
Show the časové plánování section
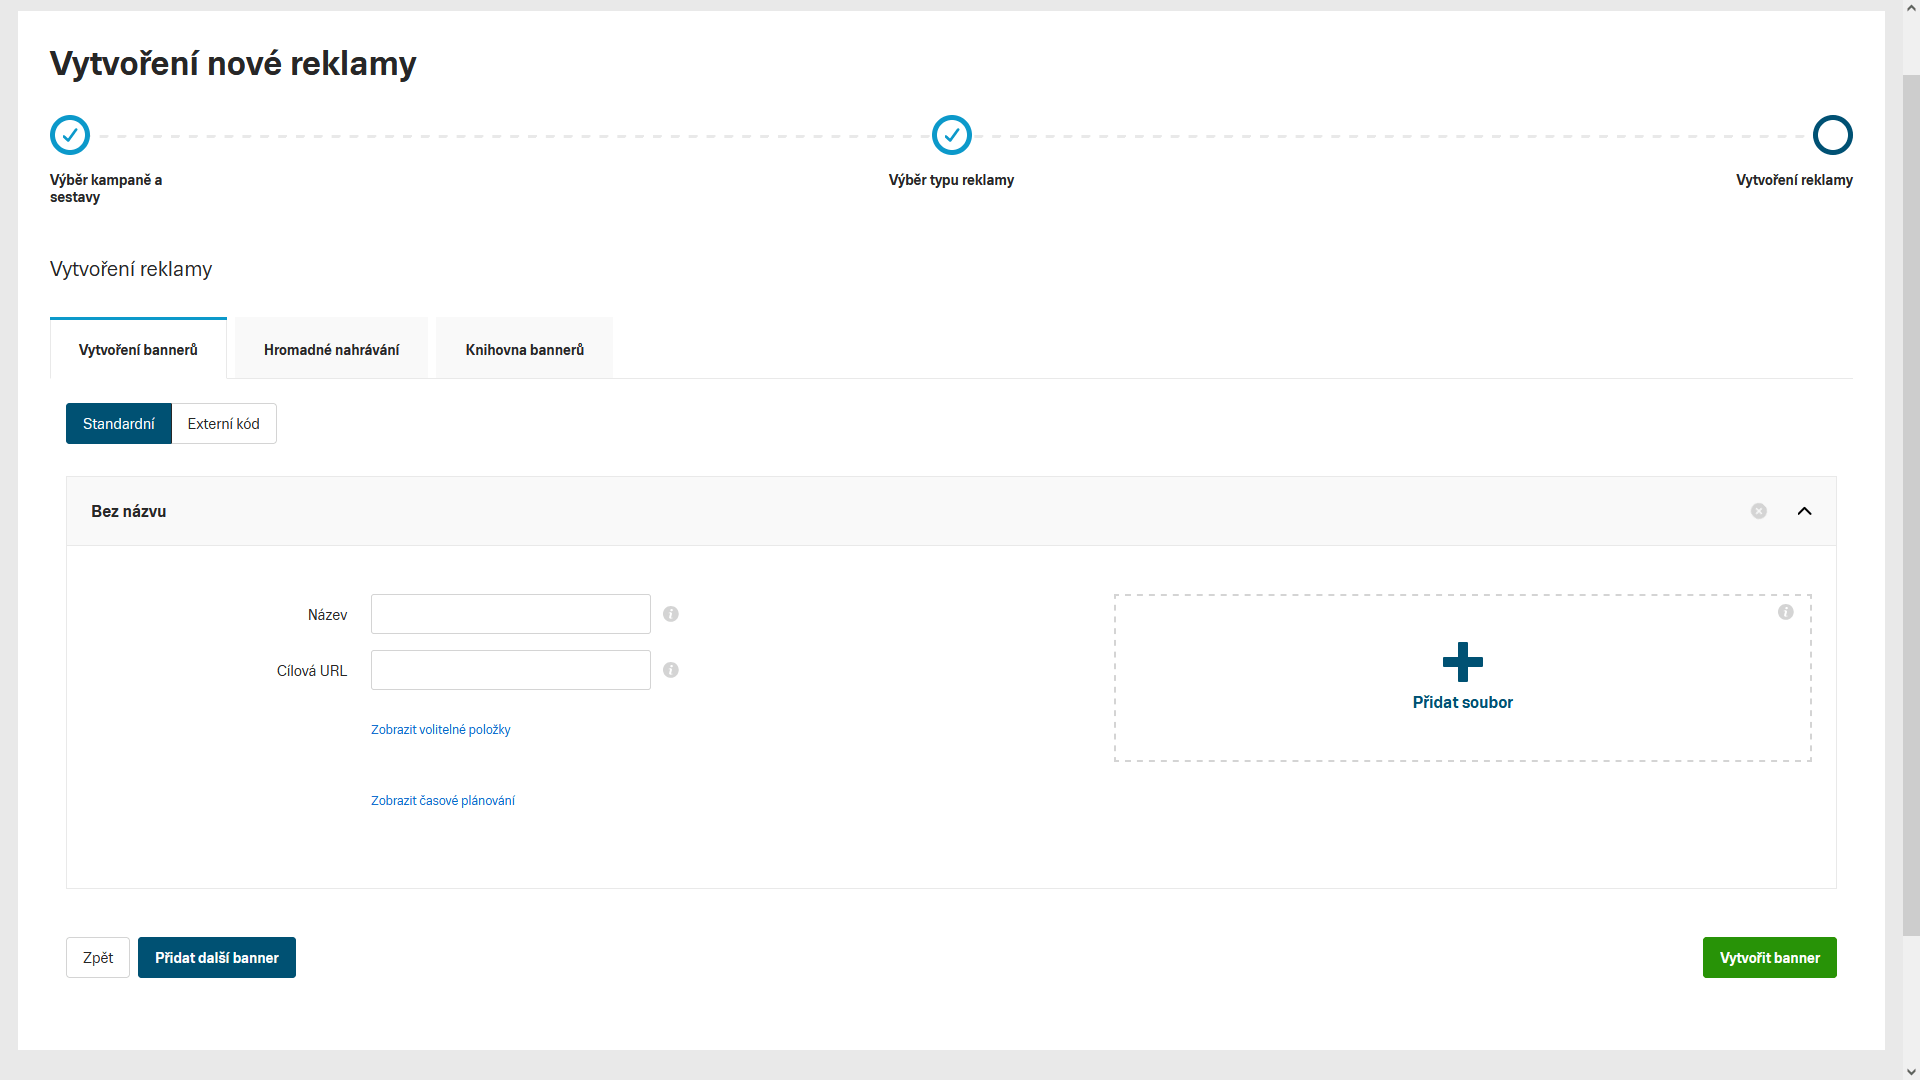click(443, 801)
